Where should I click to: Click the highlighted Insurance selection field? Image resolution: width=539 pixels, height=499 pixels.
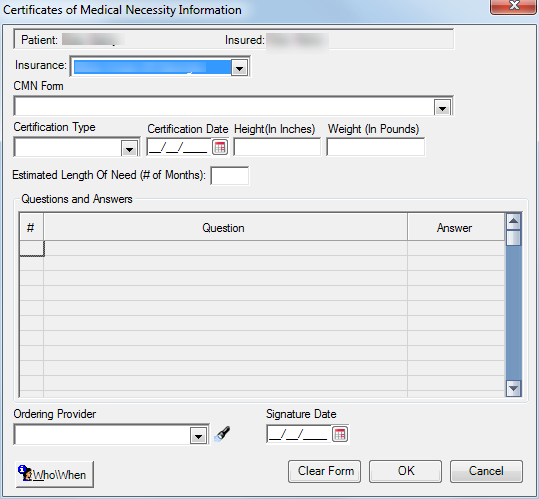152,67
